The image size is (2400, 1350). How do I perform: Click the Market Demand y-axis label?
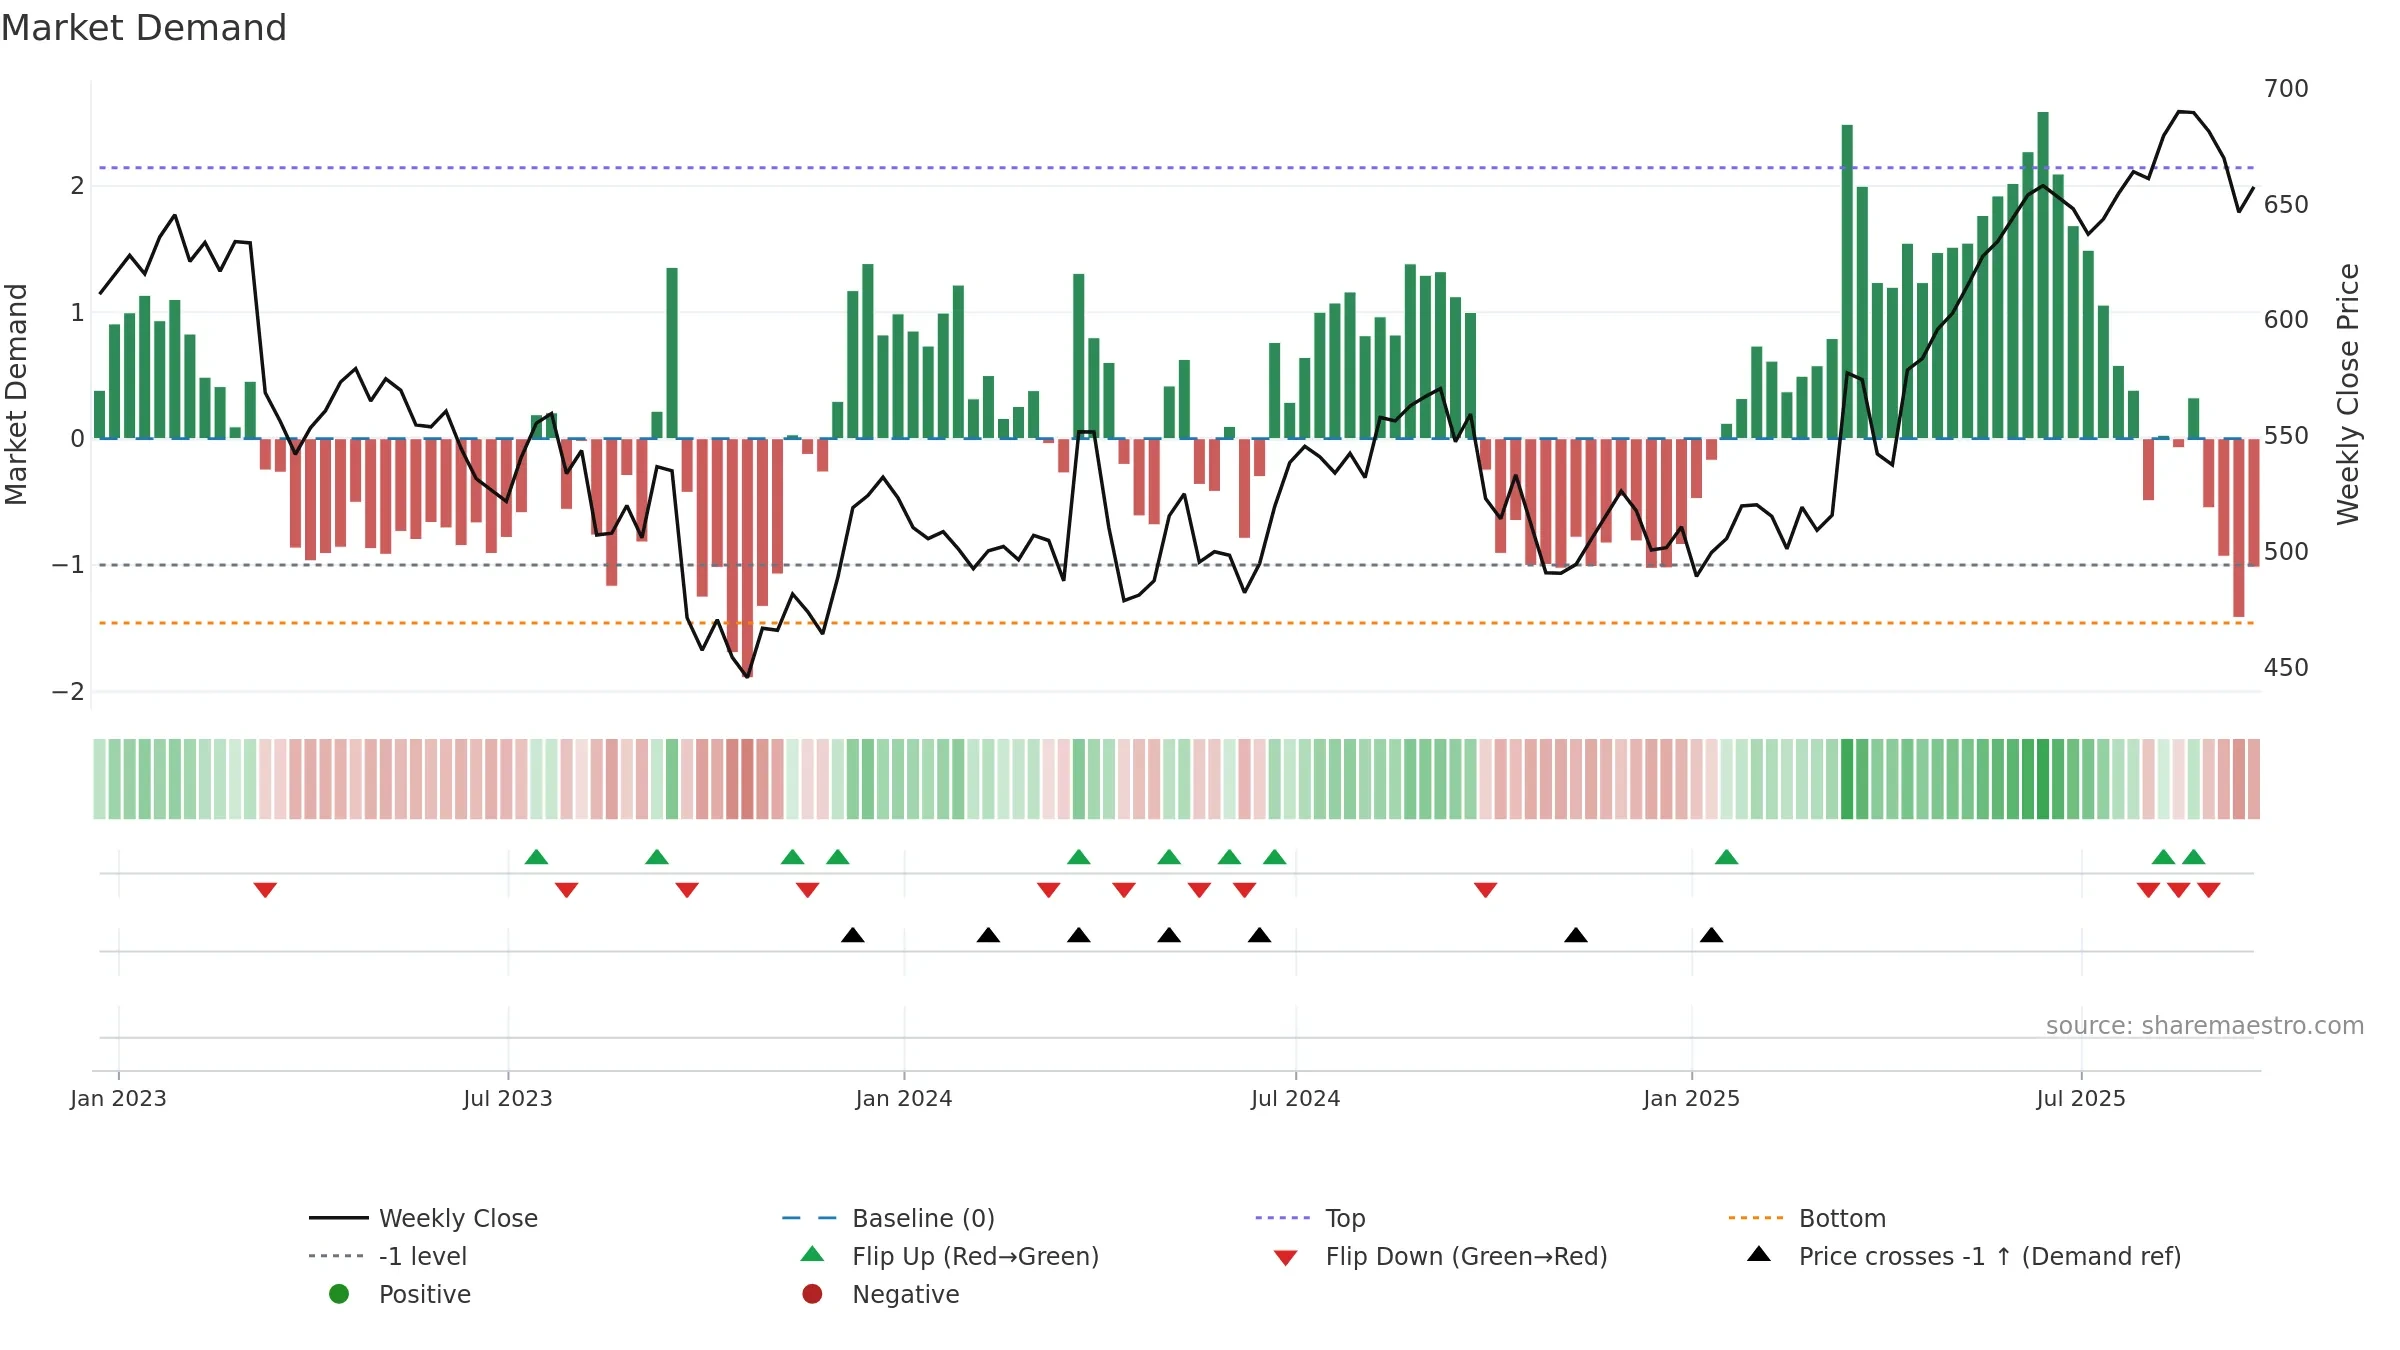[16, 394]
